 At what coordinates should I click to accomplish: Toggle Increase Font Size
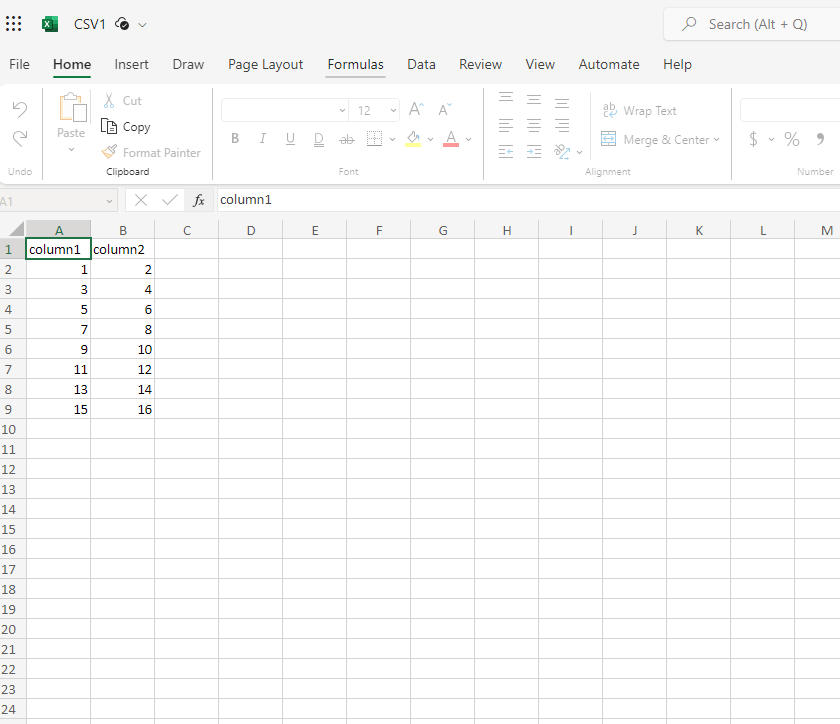click(415, 110)
